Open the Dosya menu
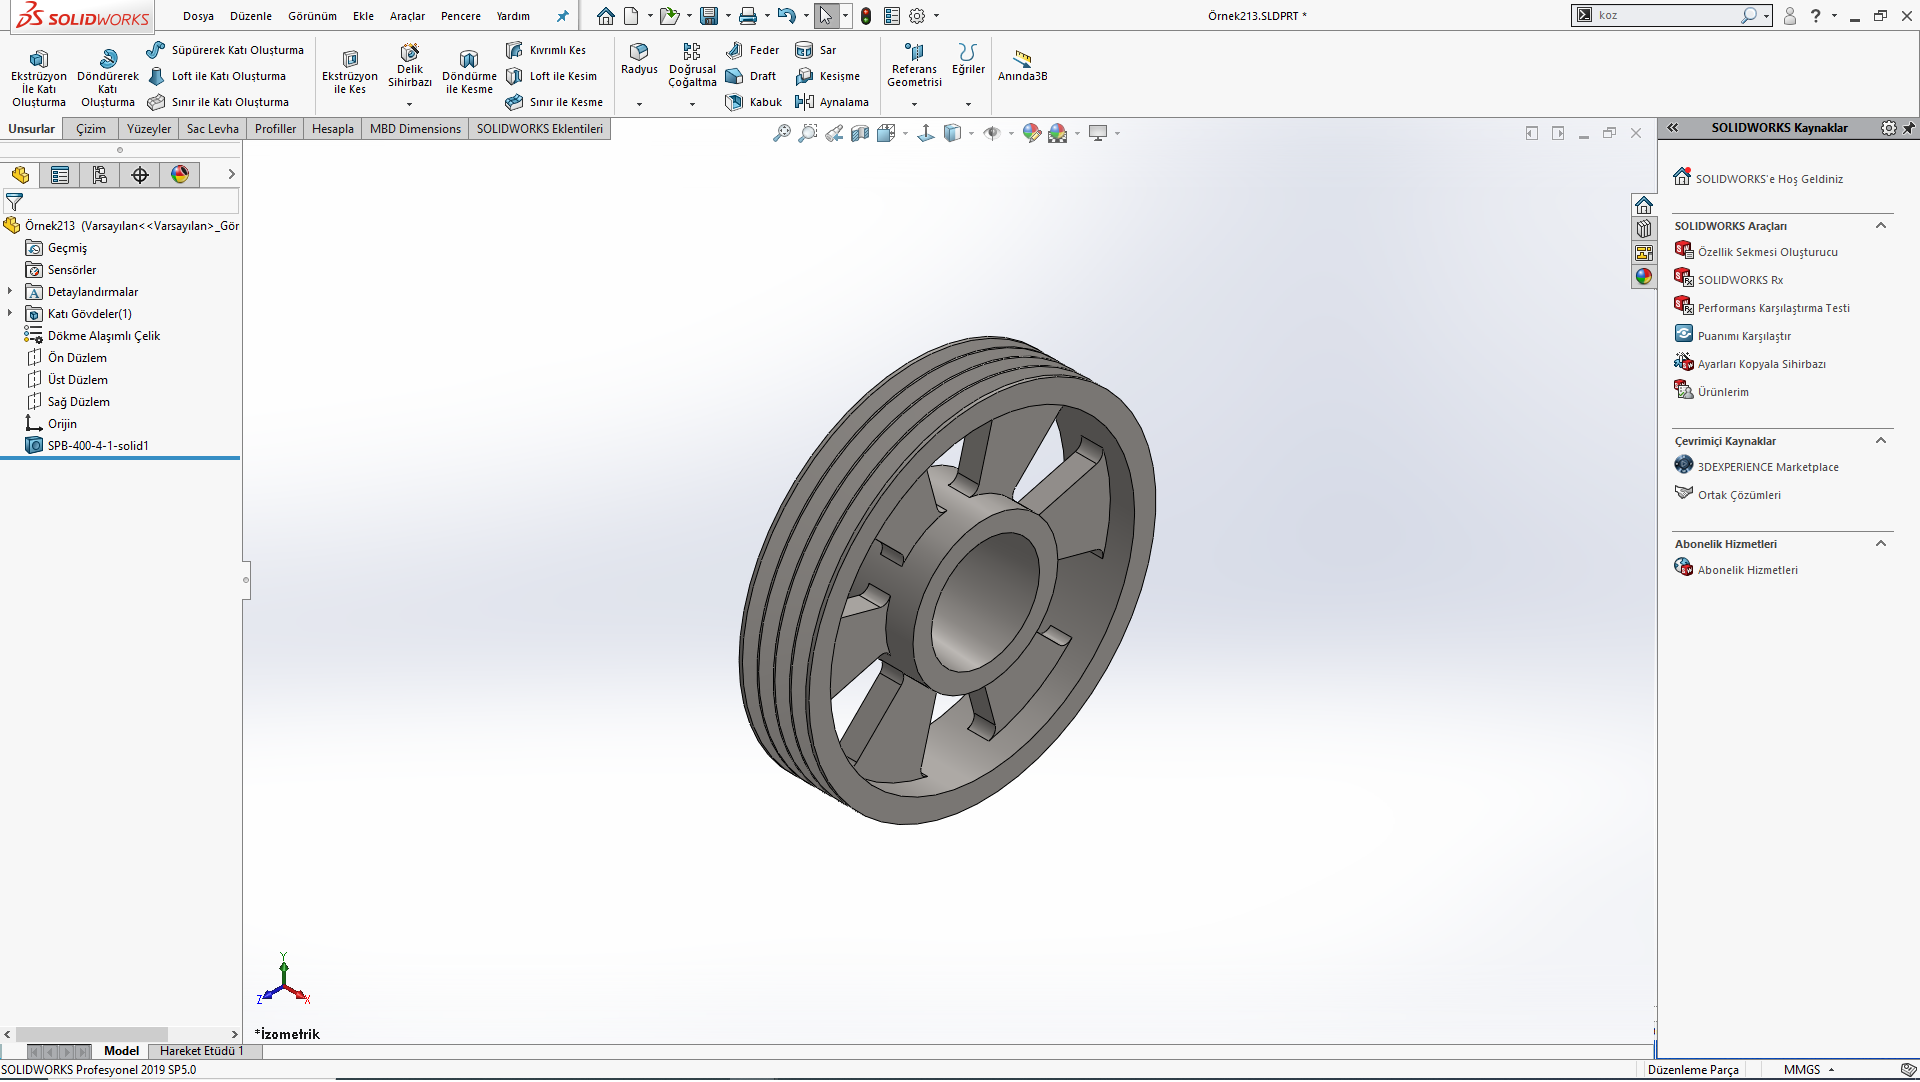 point(198,16)
